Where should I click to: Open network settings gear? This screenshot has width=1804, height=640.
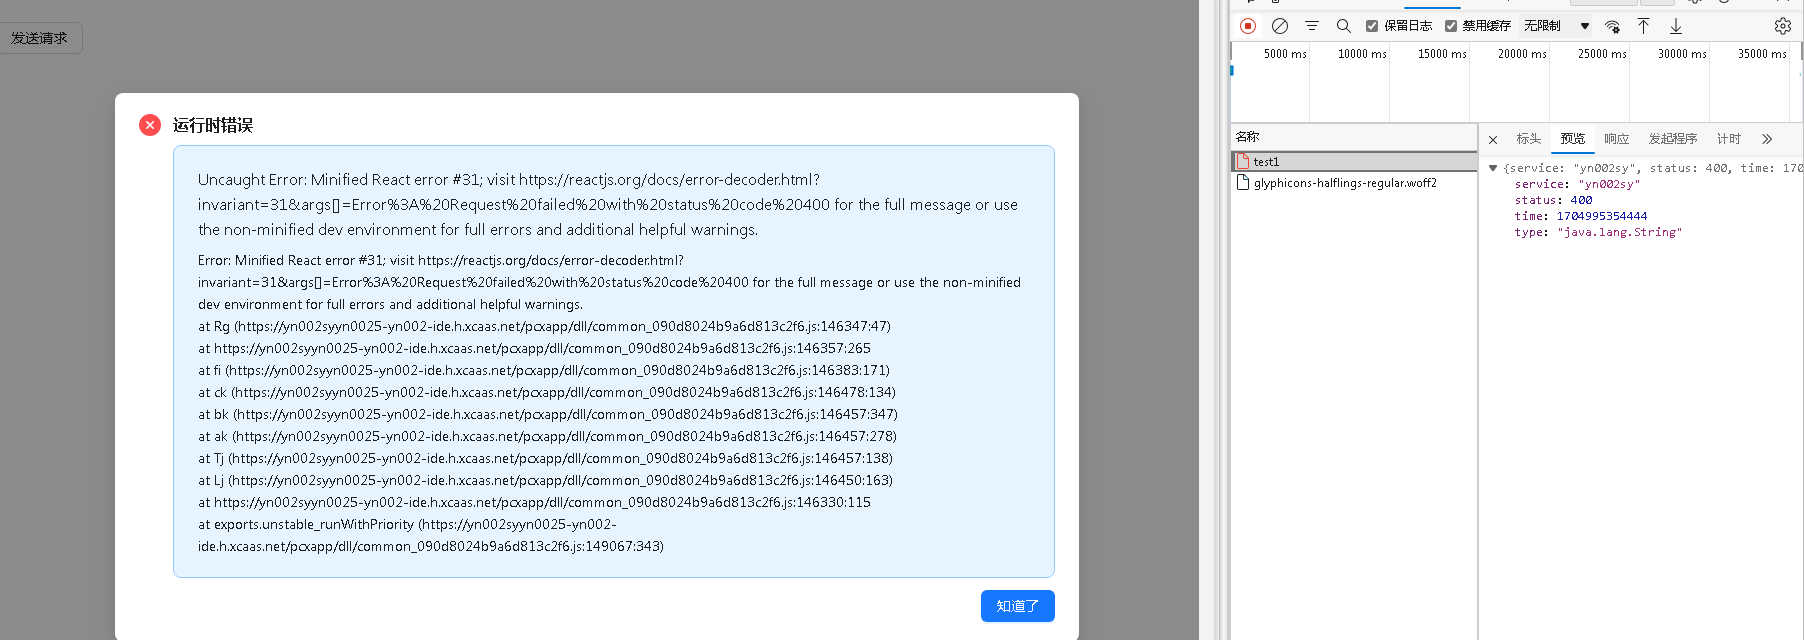point(1783,26)
